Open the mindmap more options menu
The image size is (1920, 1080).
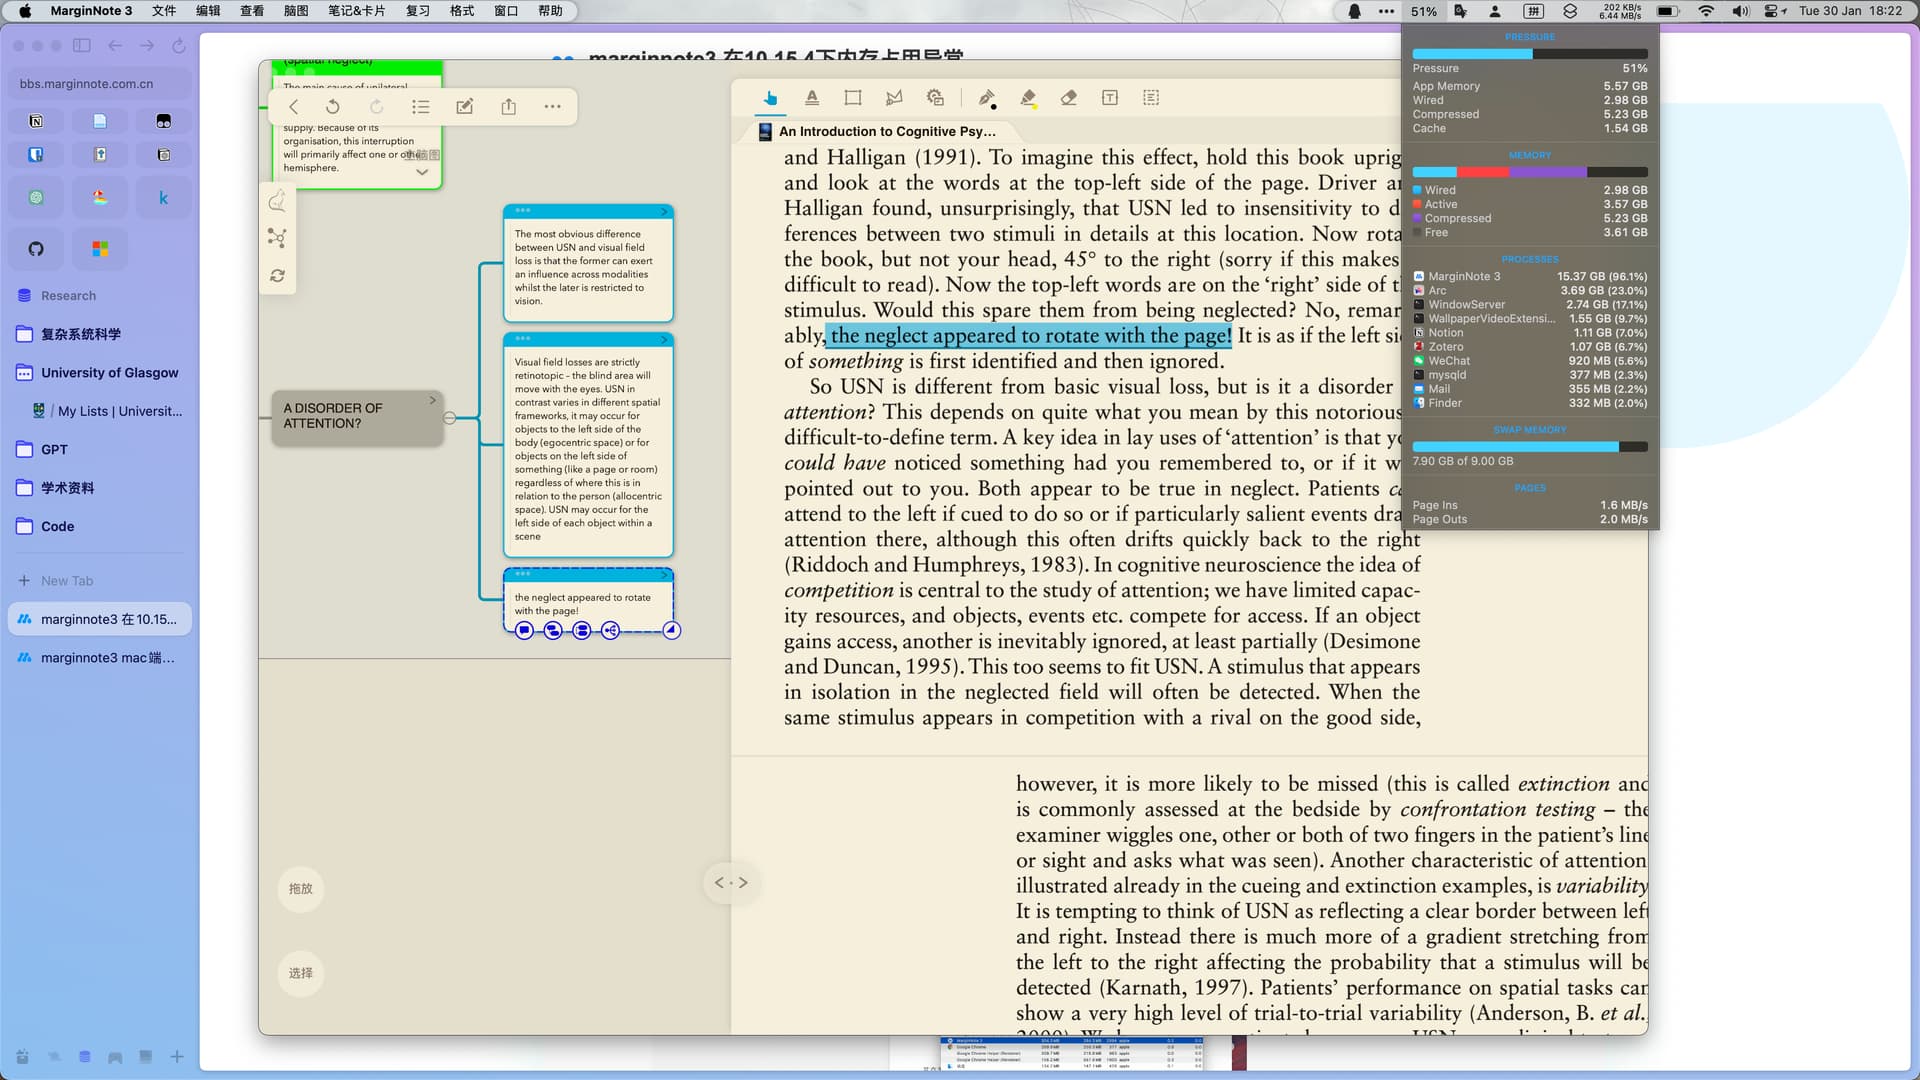pyautogui.click(x=552, y=107)
